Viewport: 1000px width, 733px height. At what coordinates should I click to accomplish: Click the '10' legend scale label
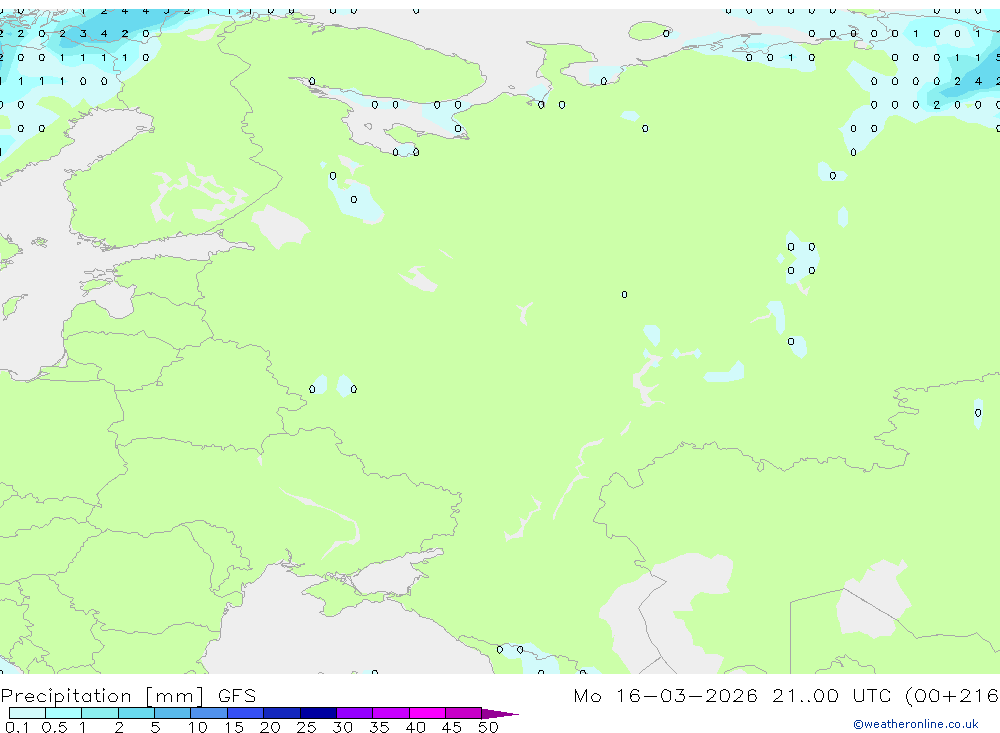(x=198, y=727)
